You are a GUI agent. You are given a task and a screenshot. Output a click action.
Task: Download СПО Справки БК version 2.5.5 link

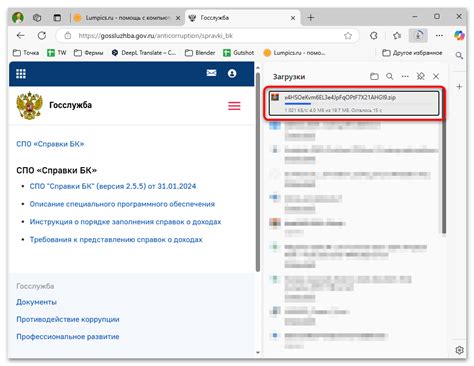coord(113,186)
